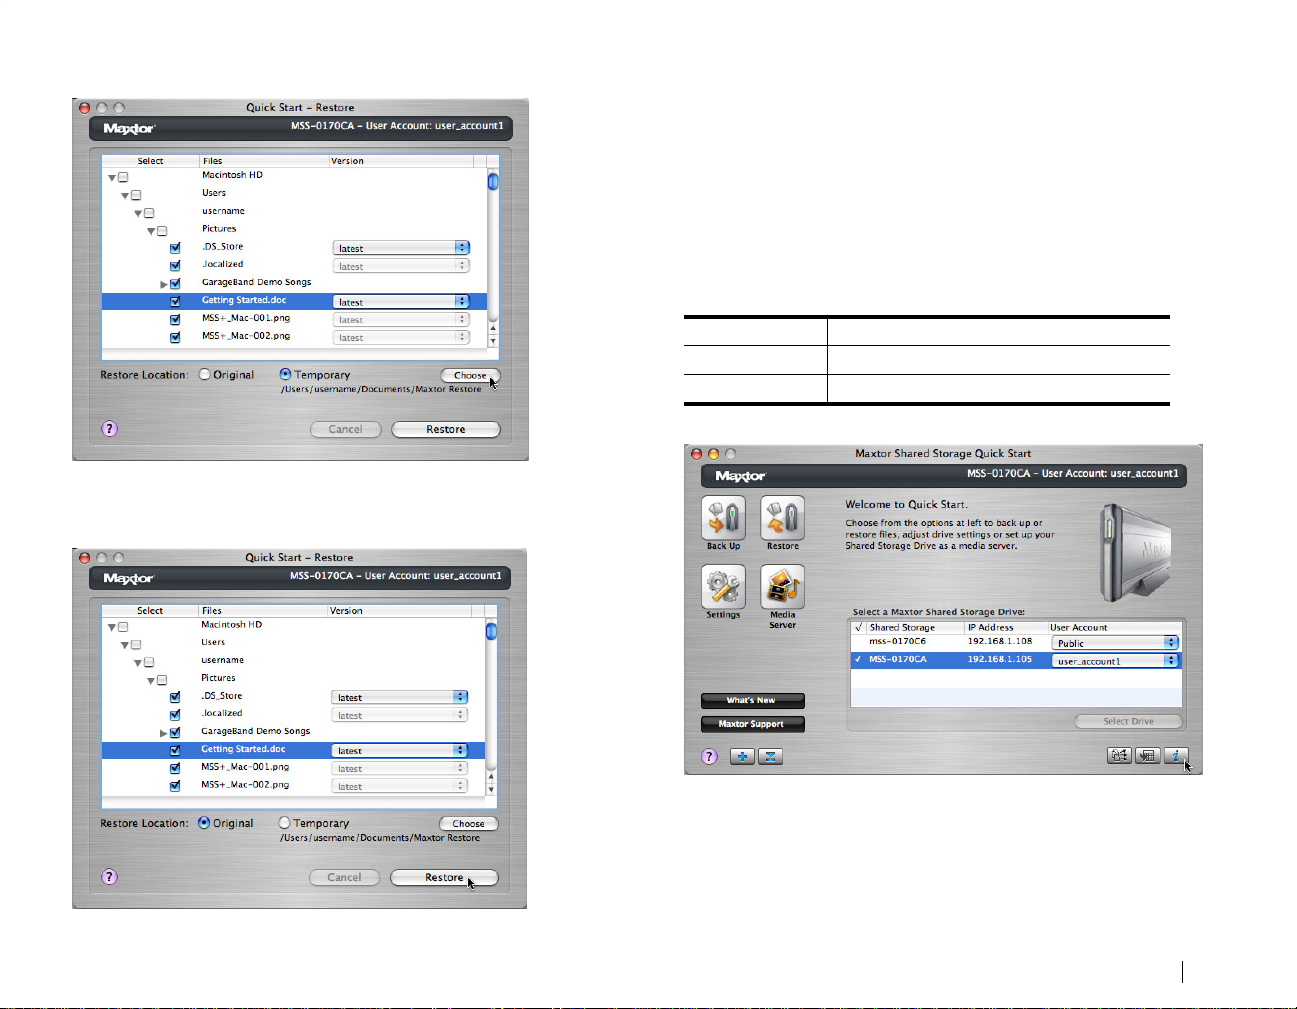Collapse the Users folder in upper Restore window
The width and height of the screenshot is (1297, 1009).
tap(125, 196)
